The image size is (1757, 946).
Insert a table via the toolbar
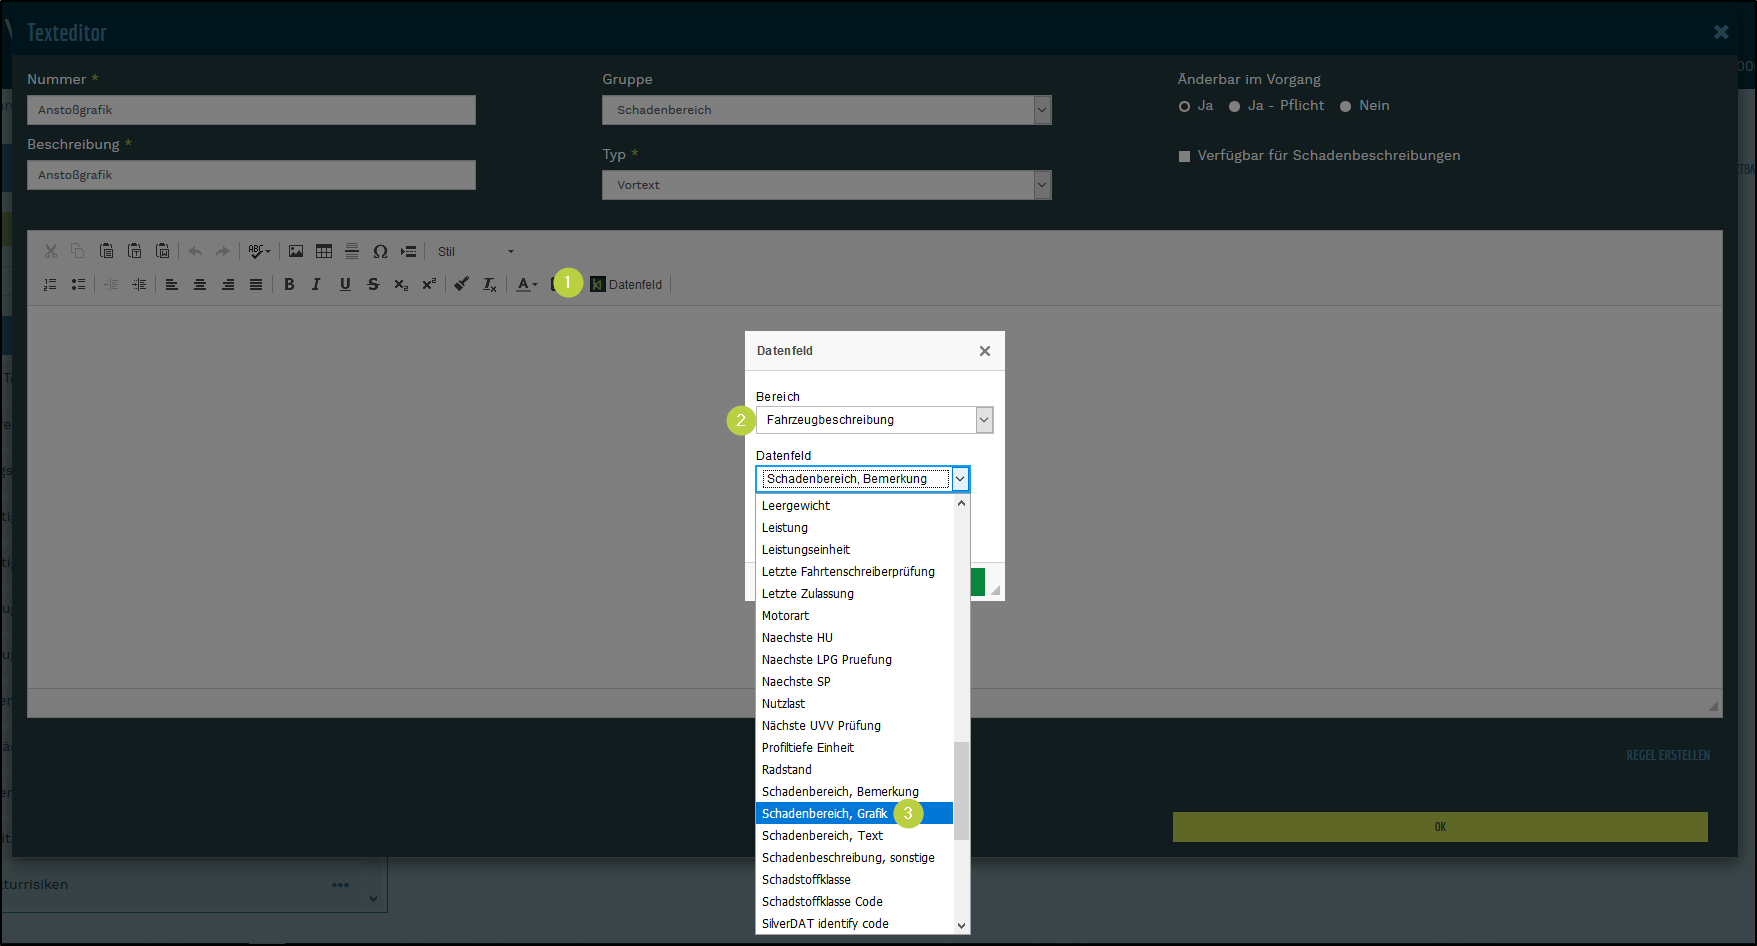click(x=324, y=252)
